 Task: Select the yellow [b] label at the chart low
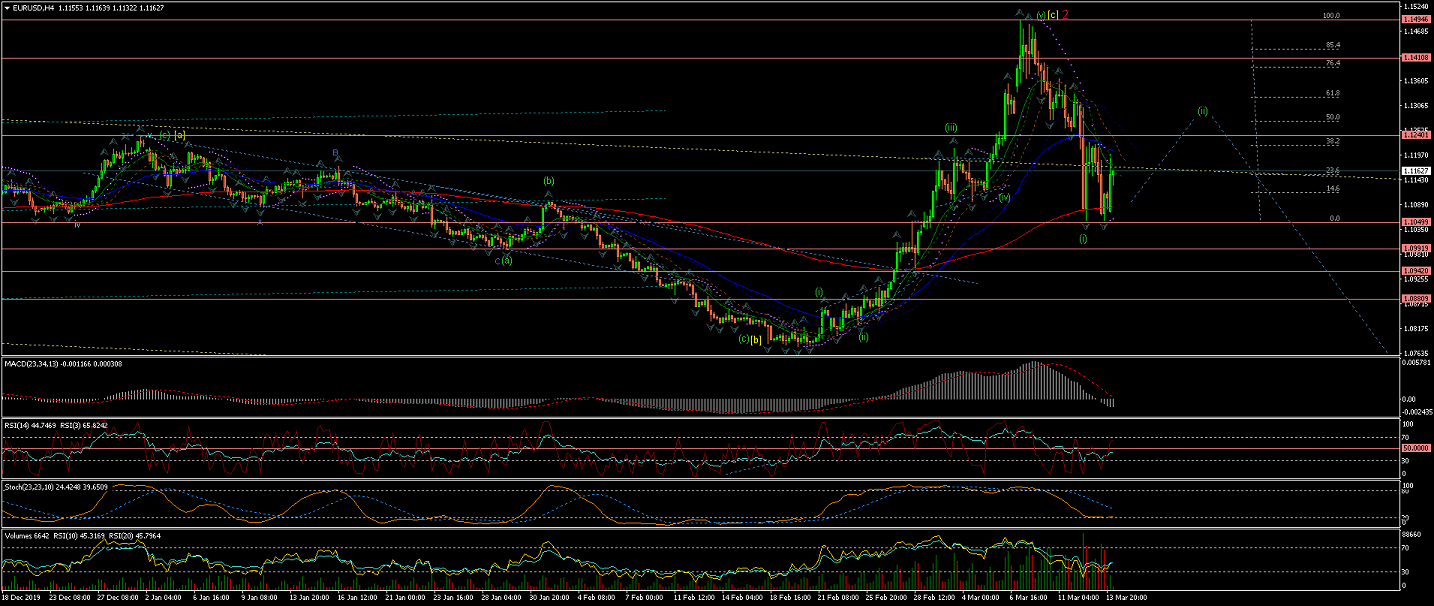coord(756,339)
